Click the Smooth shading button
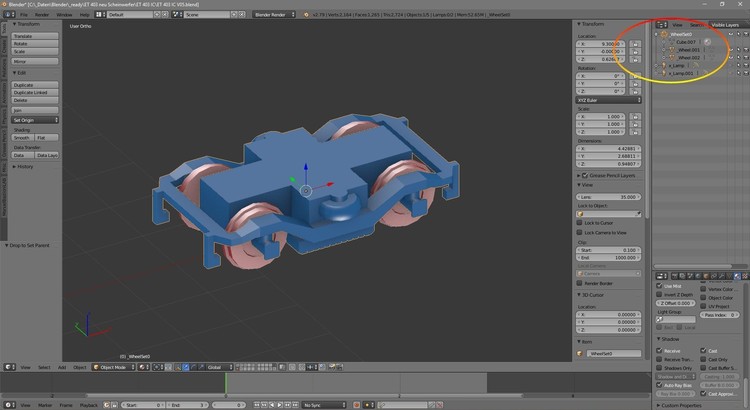Screen dimensions: 750x410 pos(23,137)
